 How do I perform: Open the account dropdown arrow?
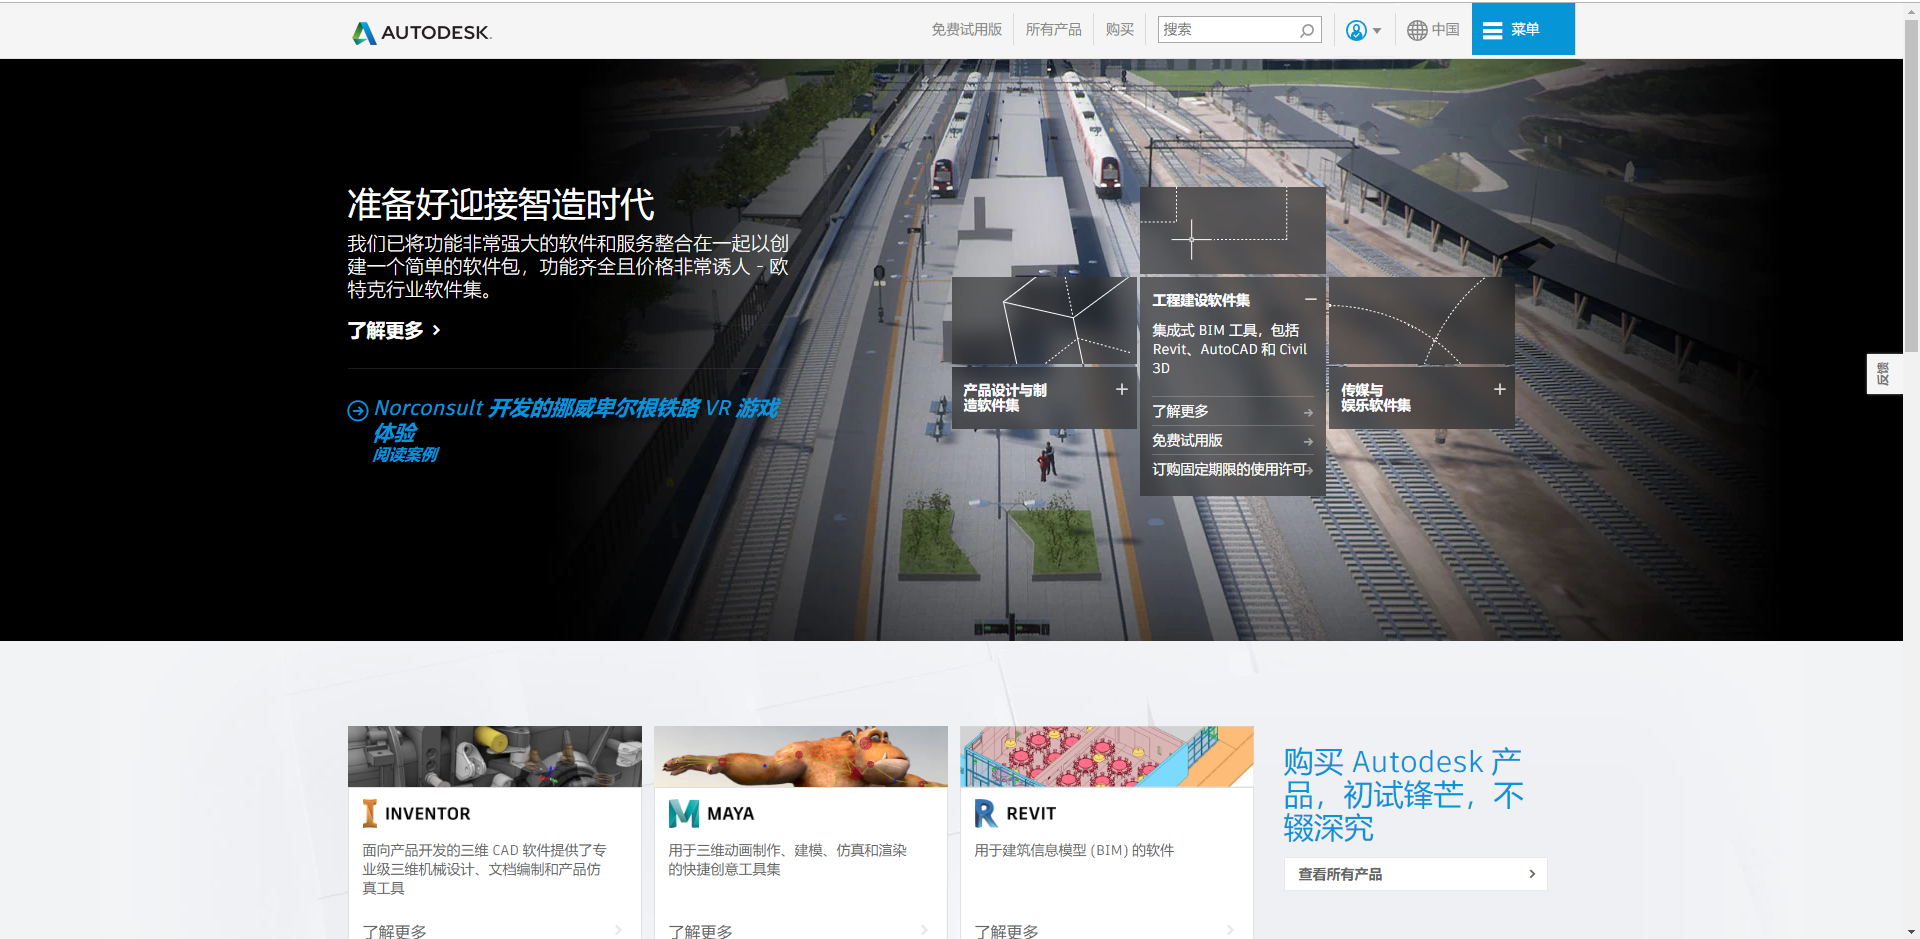1377,30
